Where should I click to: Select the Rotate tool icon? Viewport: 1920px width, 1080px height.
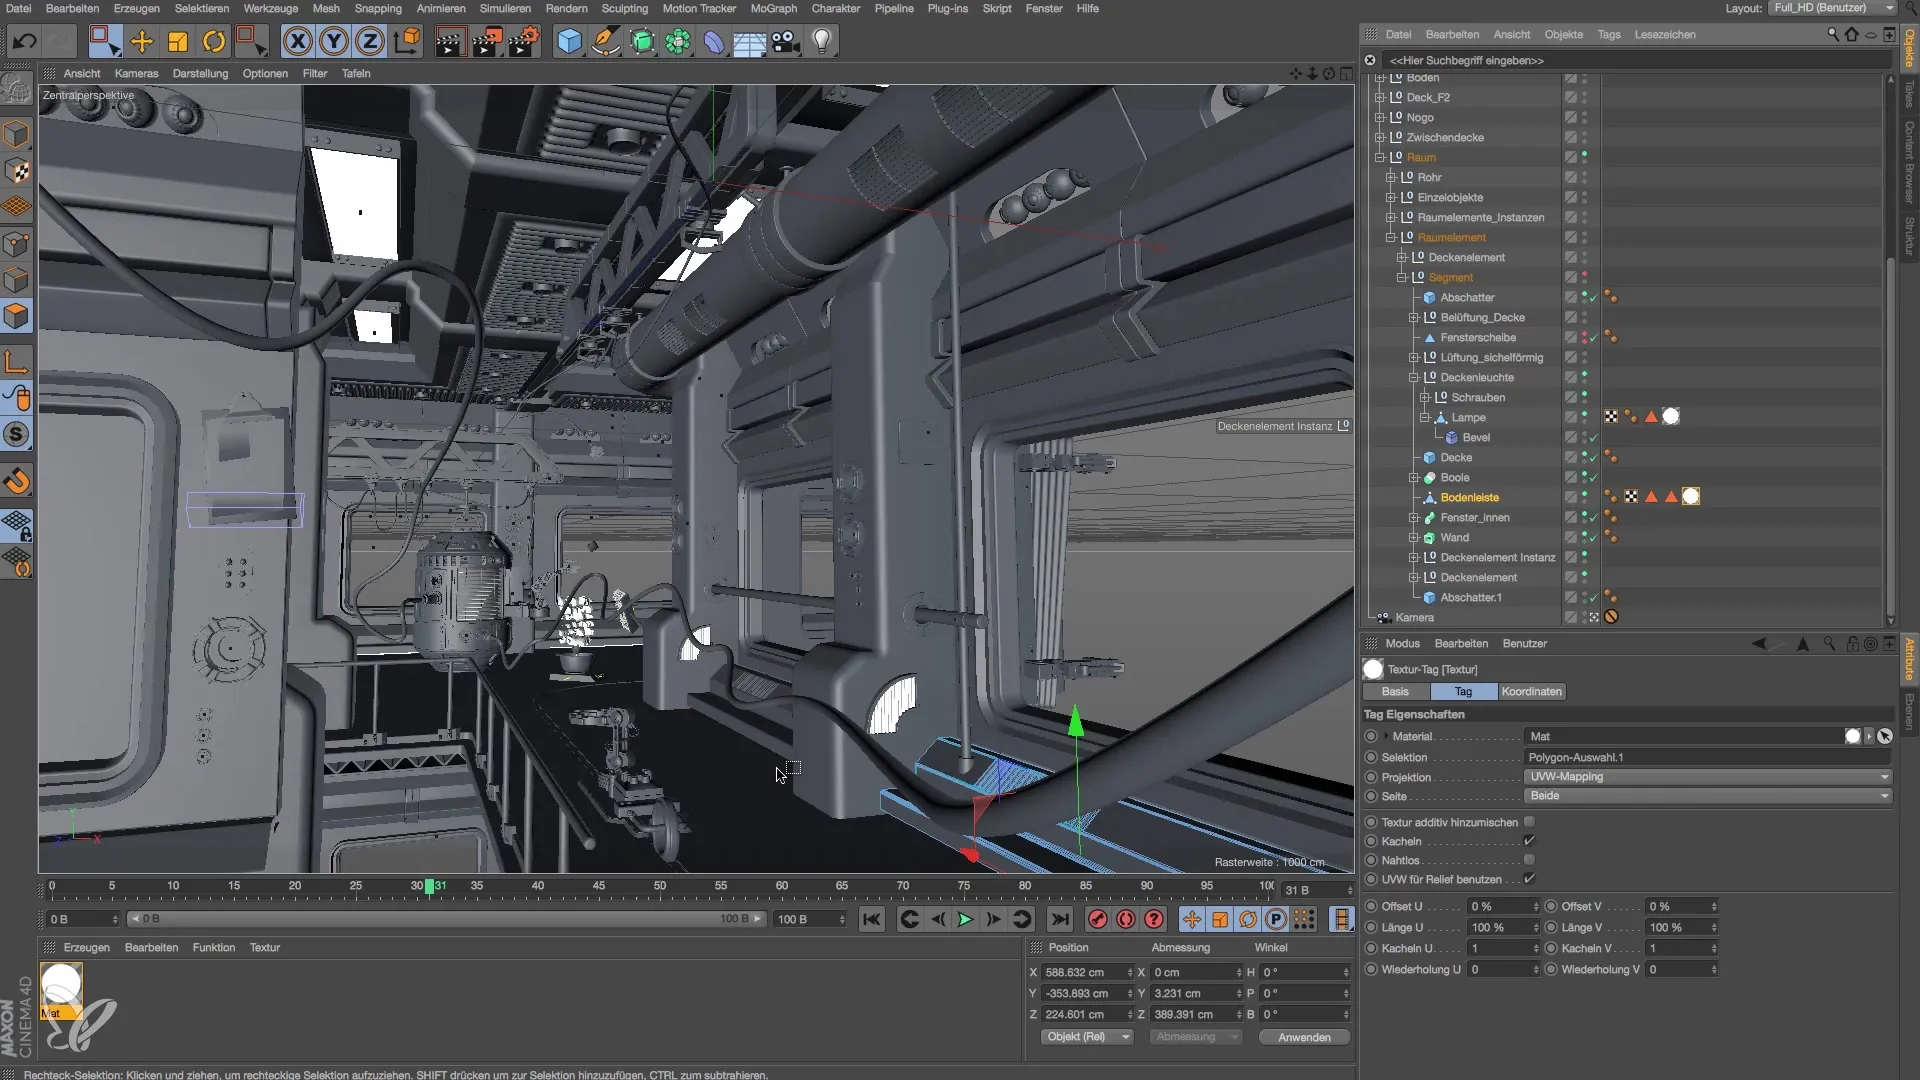[214, 41]
